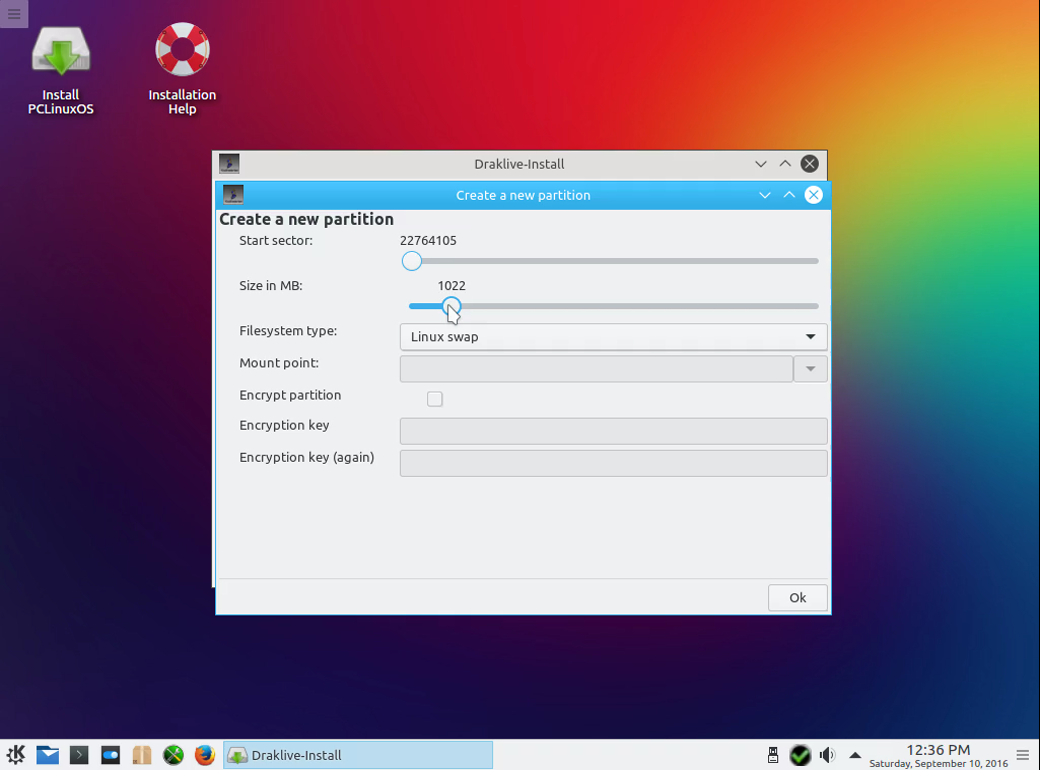Click the Start sector slider handle
The image size is (1040, 770).
pos(411,261)
